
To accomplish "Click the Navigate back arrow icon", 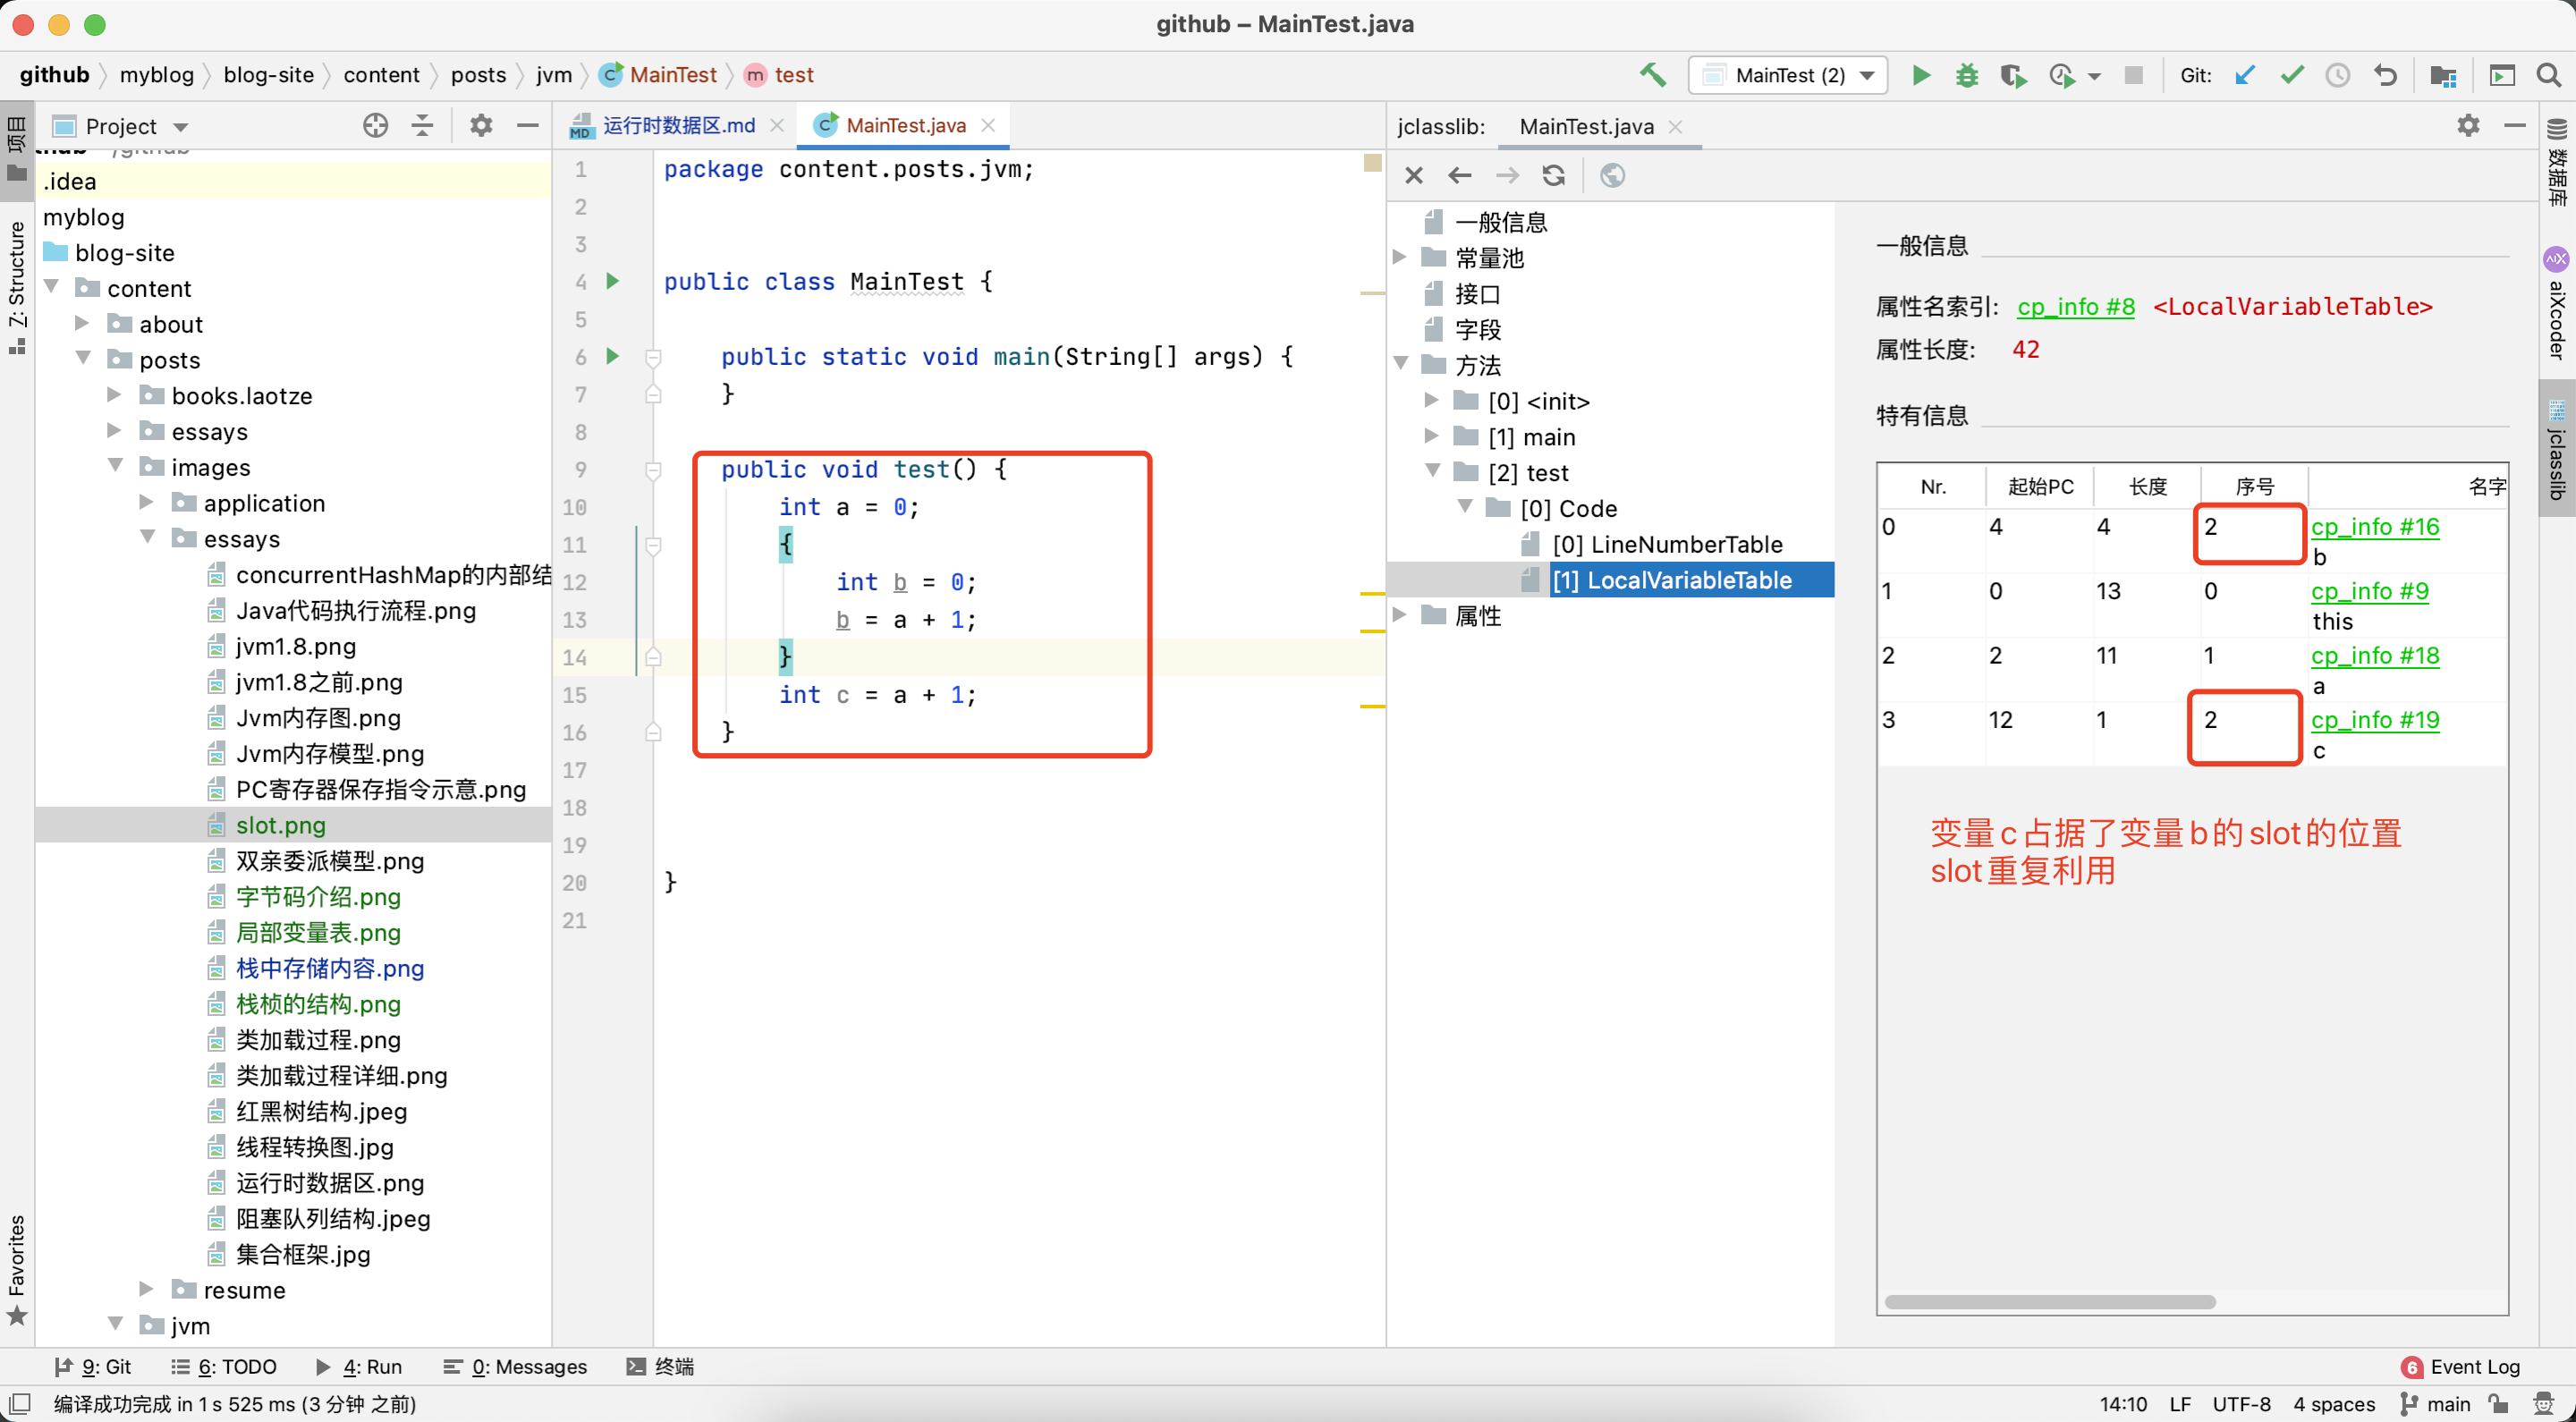I will click(1459, 175).
